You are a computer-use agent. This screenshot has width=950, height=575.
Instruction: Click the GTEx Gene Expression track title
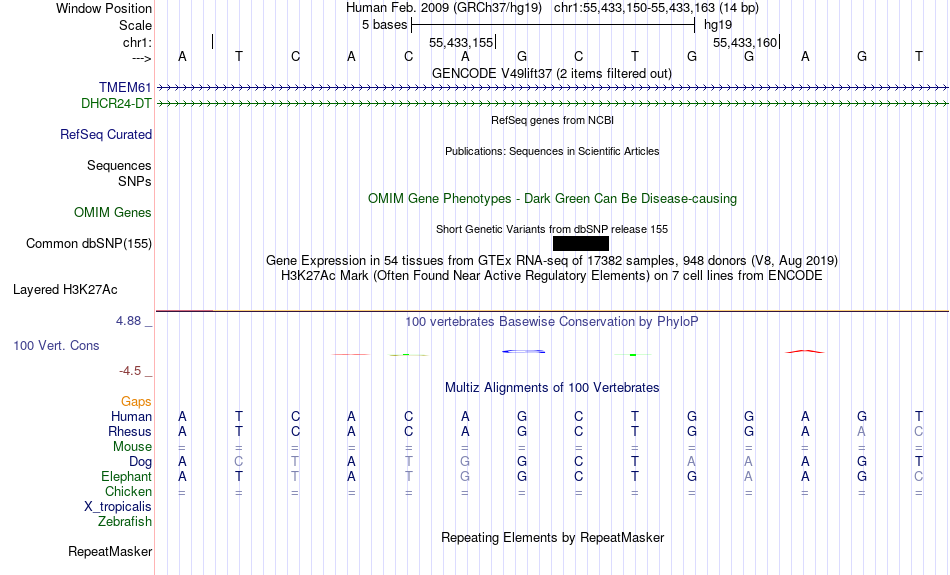coord(552,261)
